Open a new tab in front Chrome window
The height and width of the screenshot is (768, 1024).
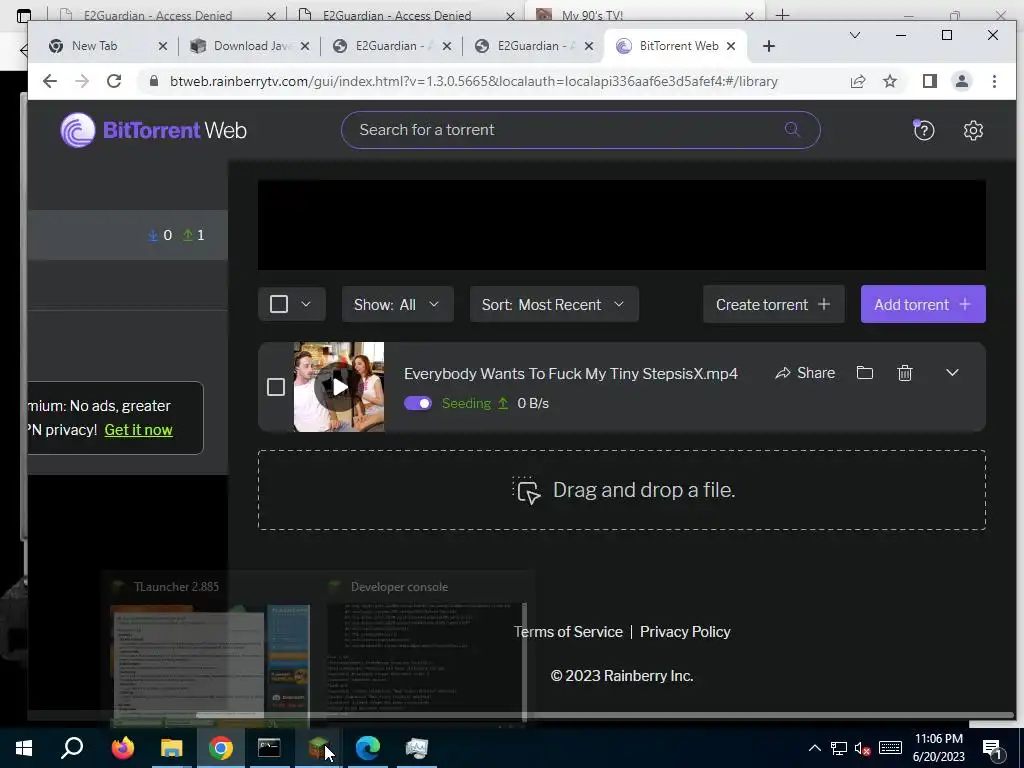click(x=769, y=46)
